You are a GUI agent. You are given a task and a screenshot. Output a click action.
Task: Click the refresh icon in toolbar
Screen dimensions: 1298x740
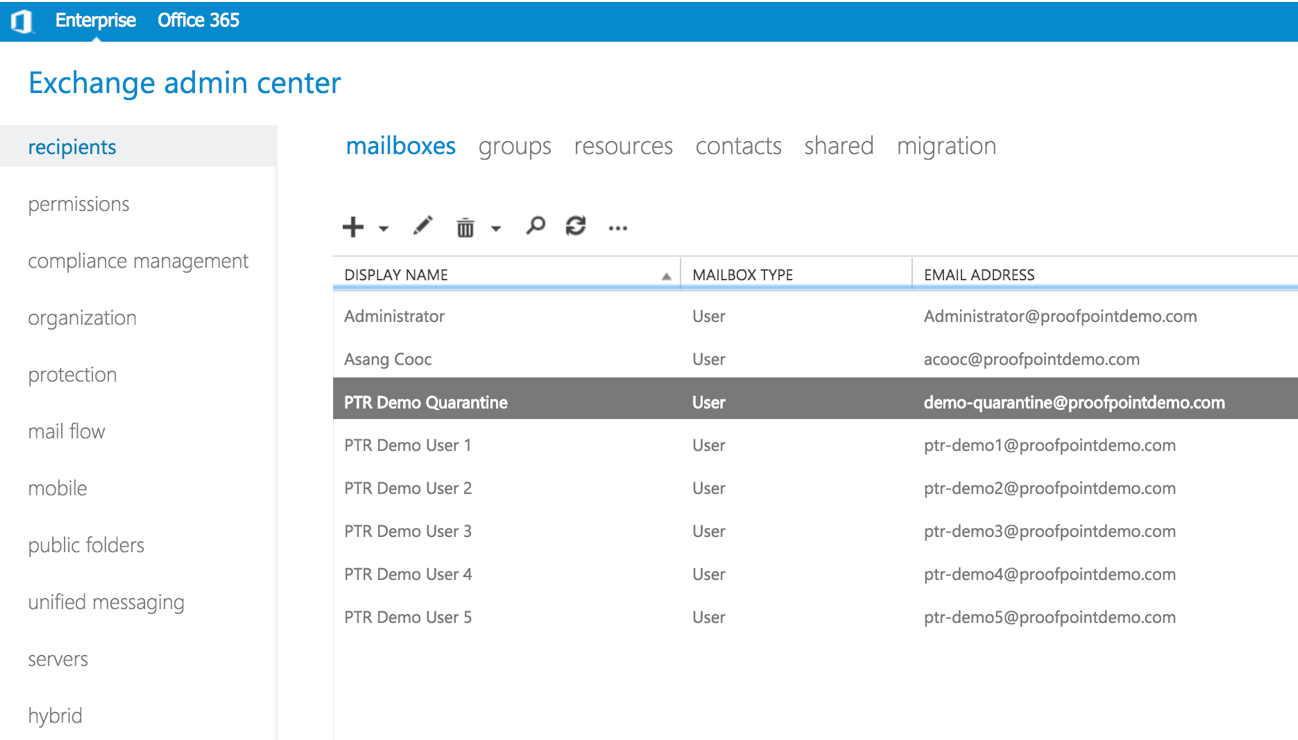coord(575,227)
